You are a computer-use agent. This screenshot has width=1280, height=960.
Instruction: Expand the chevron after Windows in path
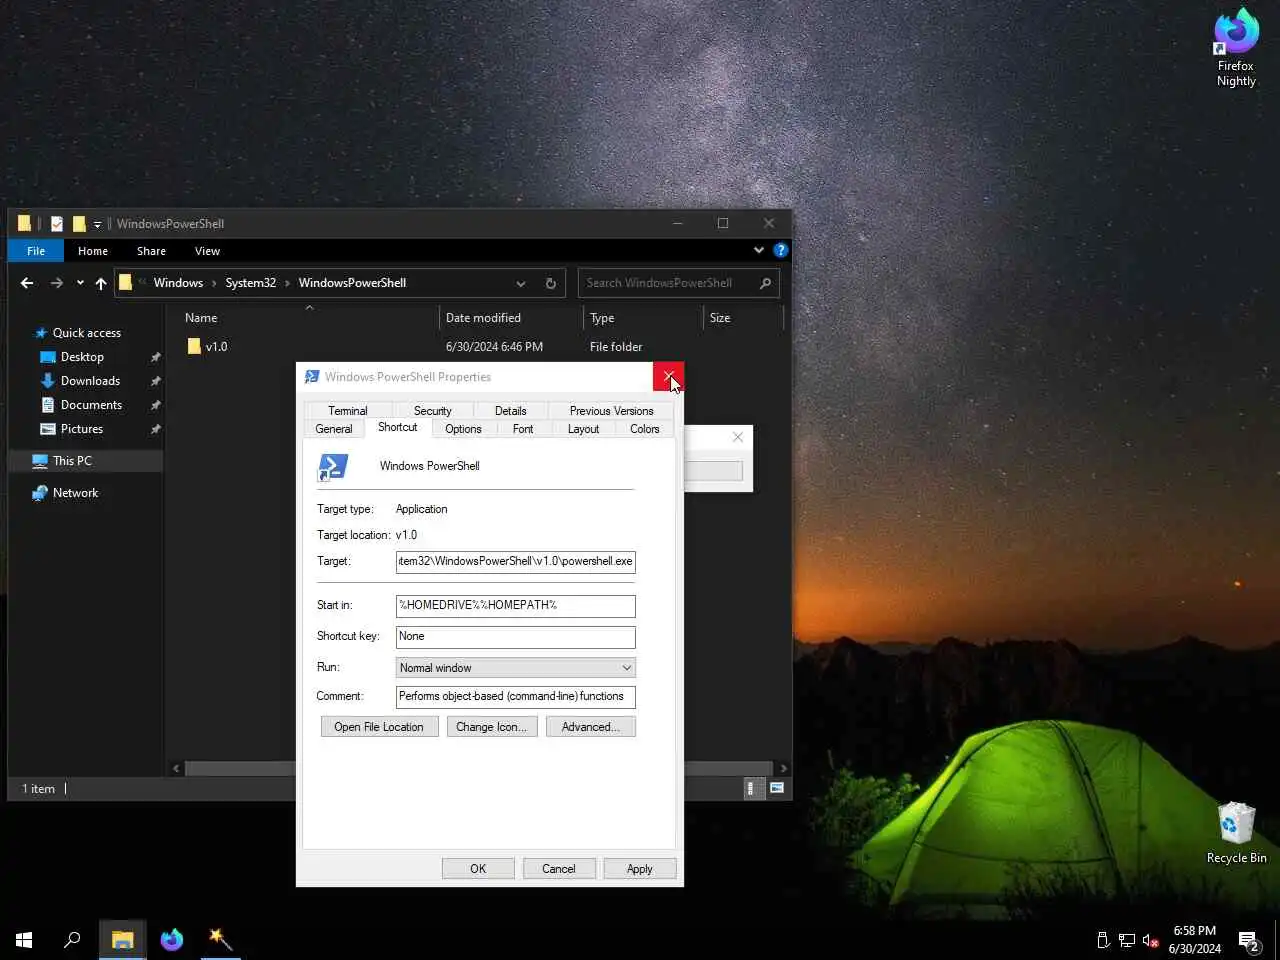pos(214,283)
